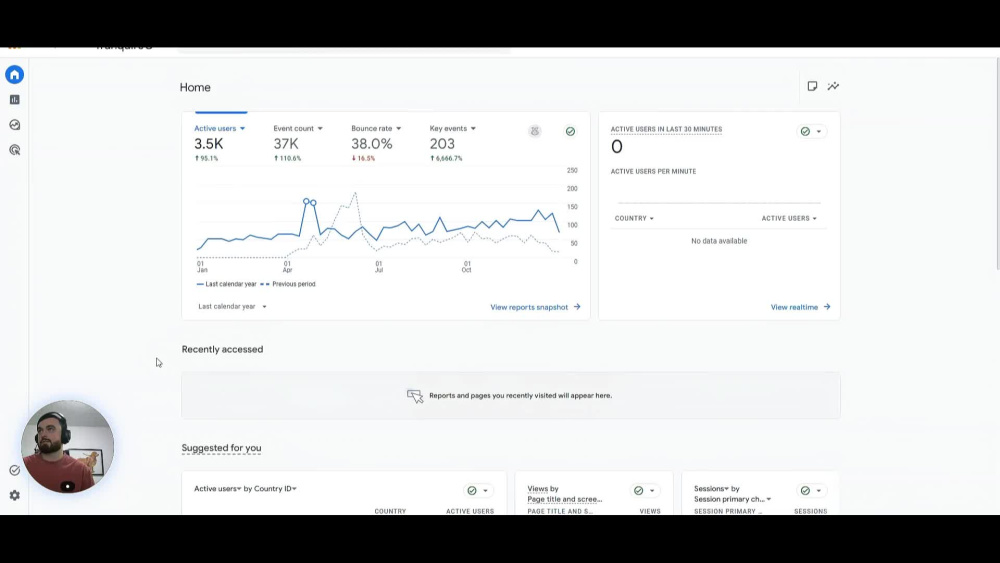Open the Explore icon in sidebar

tap(15, 125)
